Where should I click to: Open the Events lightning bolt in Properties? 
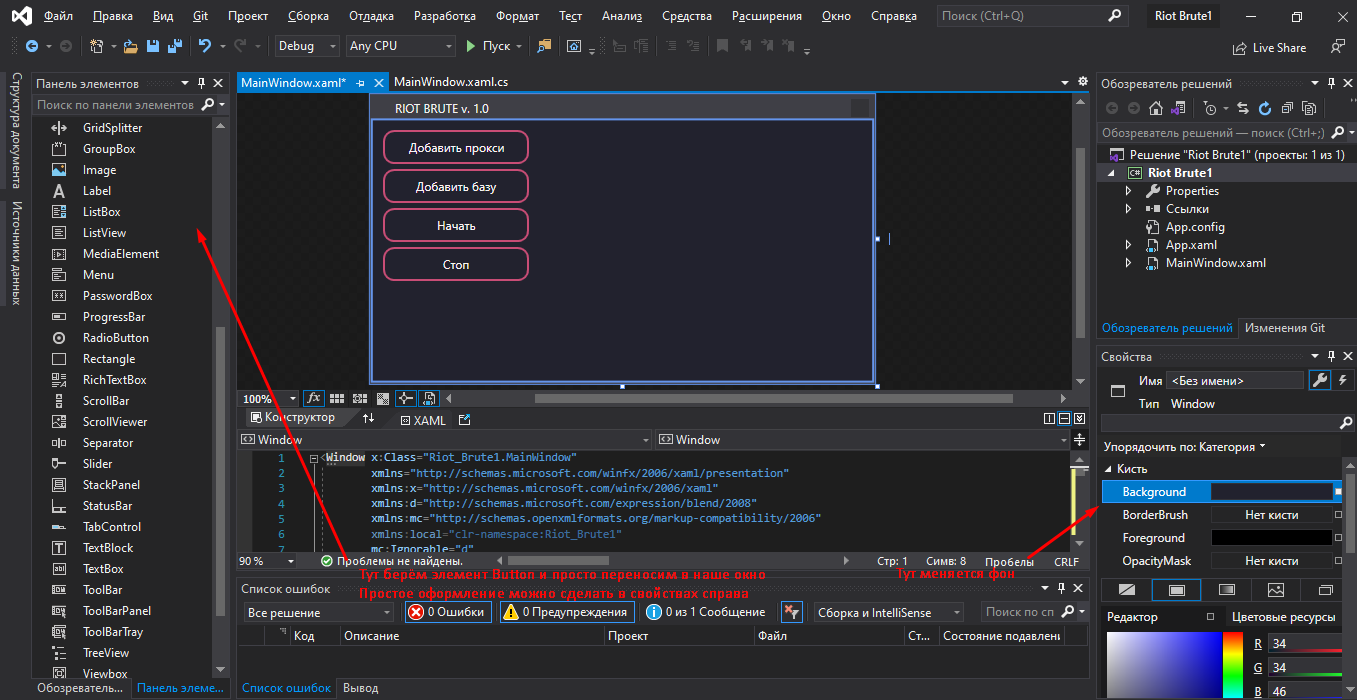tap(1342, 380)
